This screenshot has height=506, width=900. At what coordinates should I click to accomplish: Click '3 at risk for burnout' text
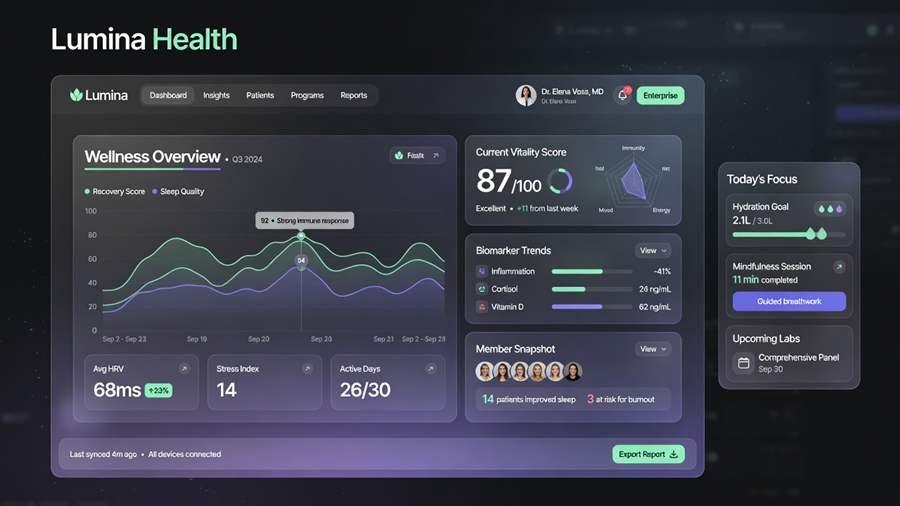coord(620,399)
